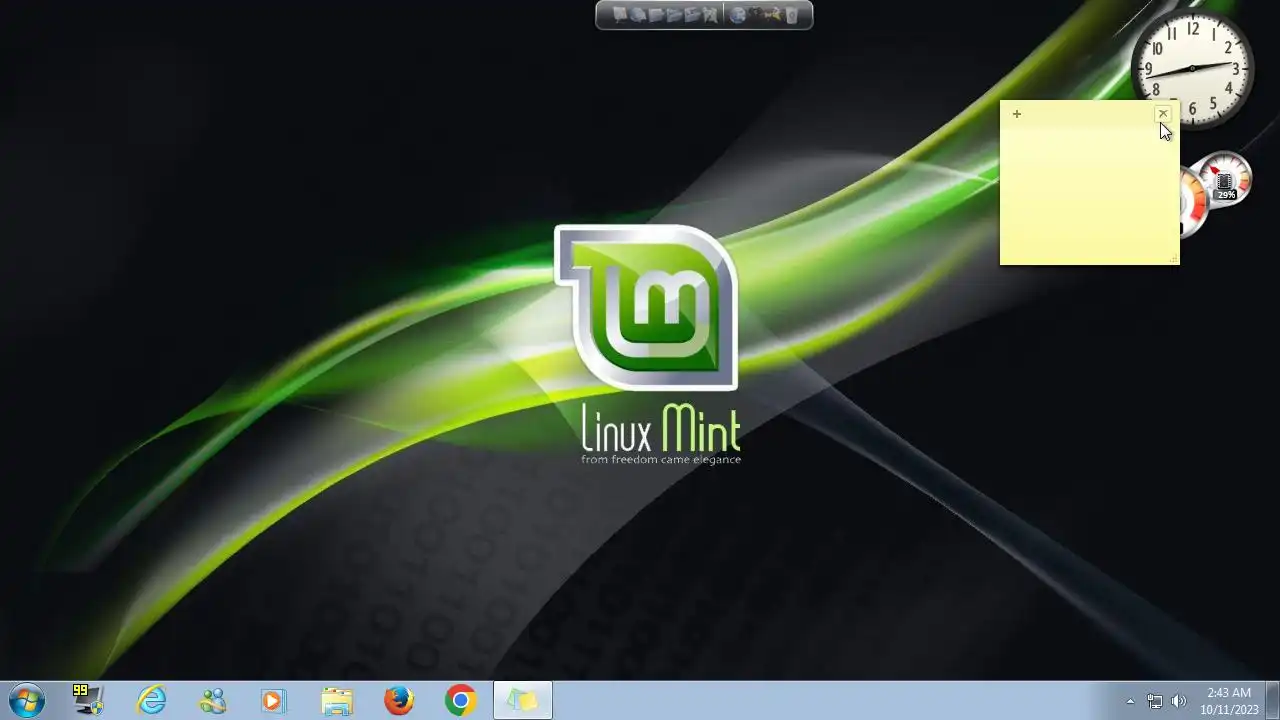Add a new sticky note with plus
This screenshot has width=1280, height=720.
coord(1017,114)
